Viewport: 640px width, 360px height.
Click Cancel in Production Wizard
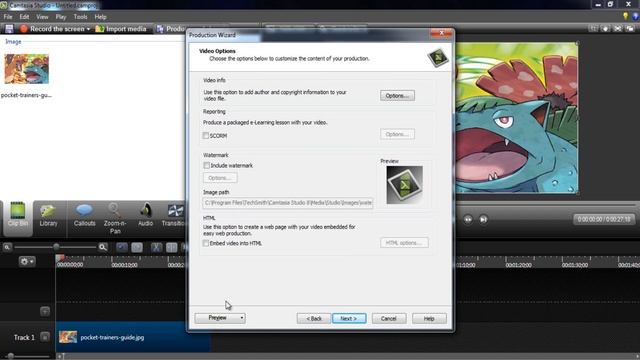click(x=389, y=318)
